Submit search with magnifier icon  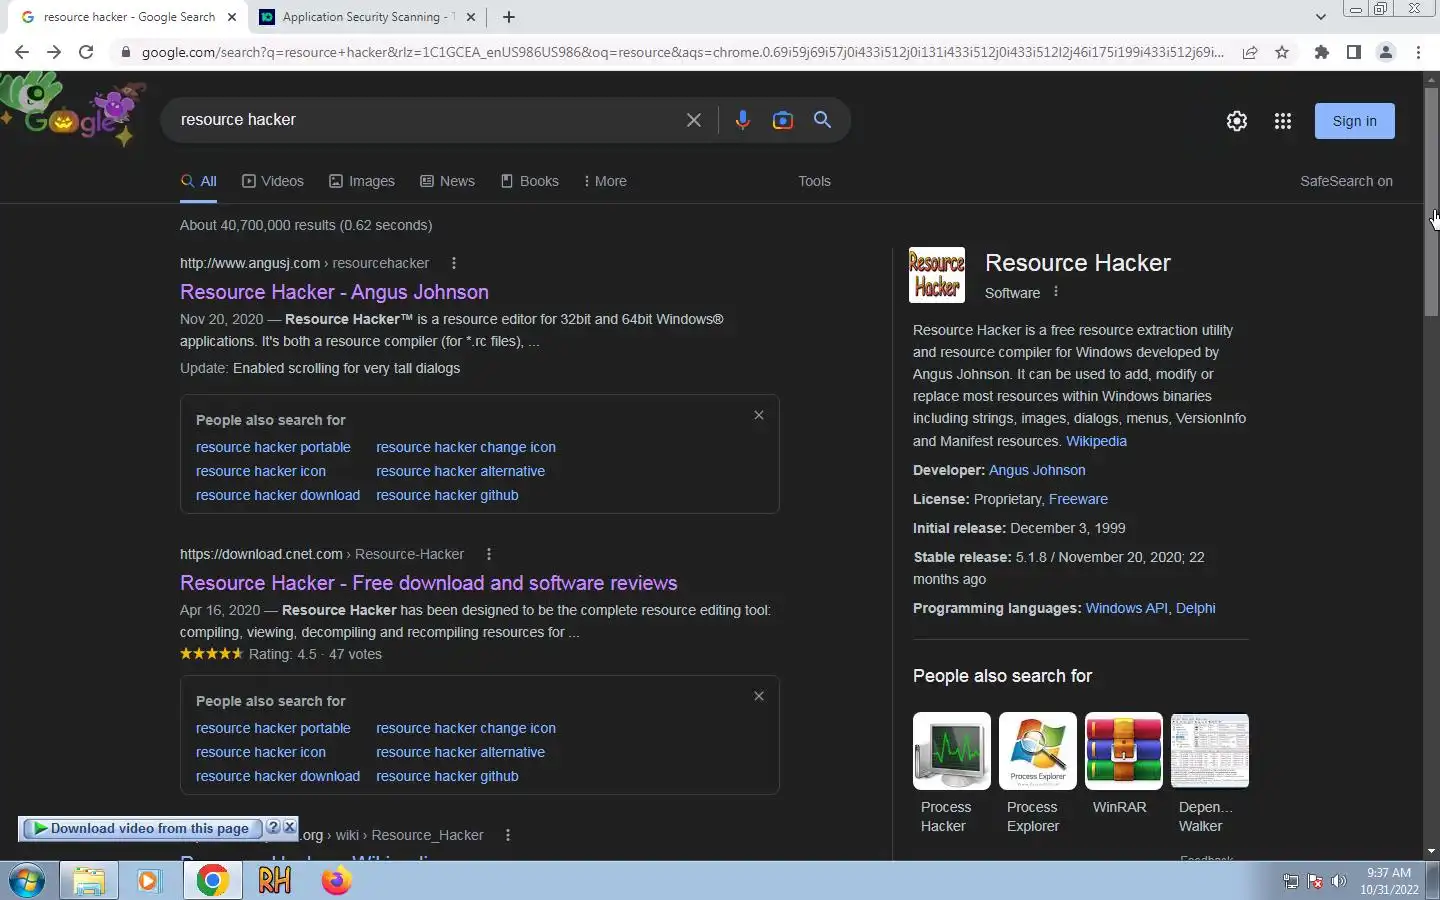point(823,120)
